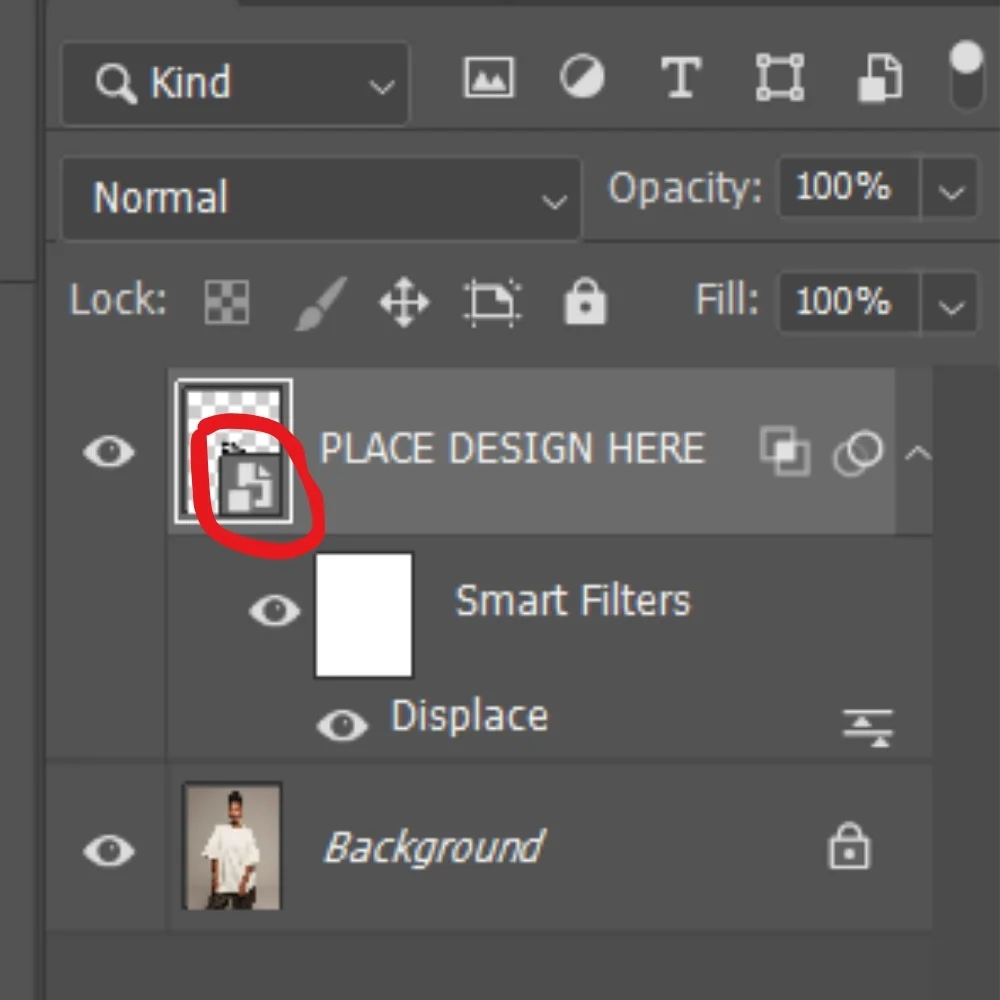Click the Background layer lock icon

point(848,846)
